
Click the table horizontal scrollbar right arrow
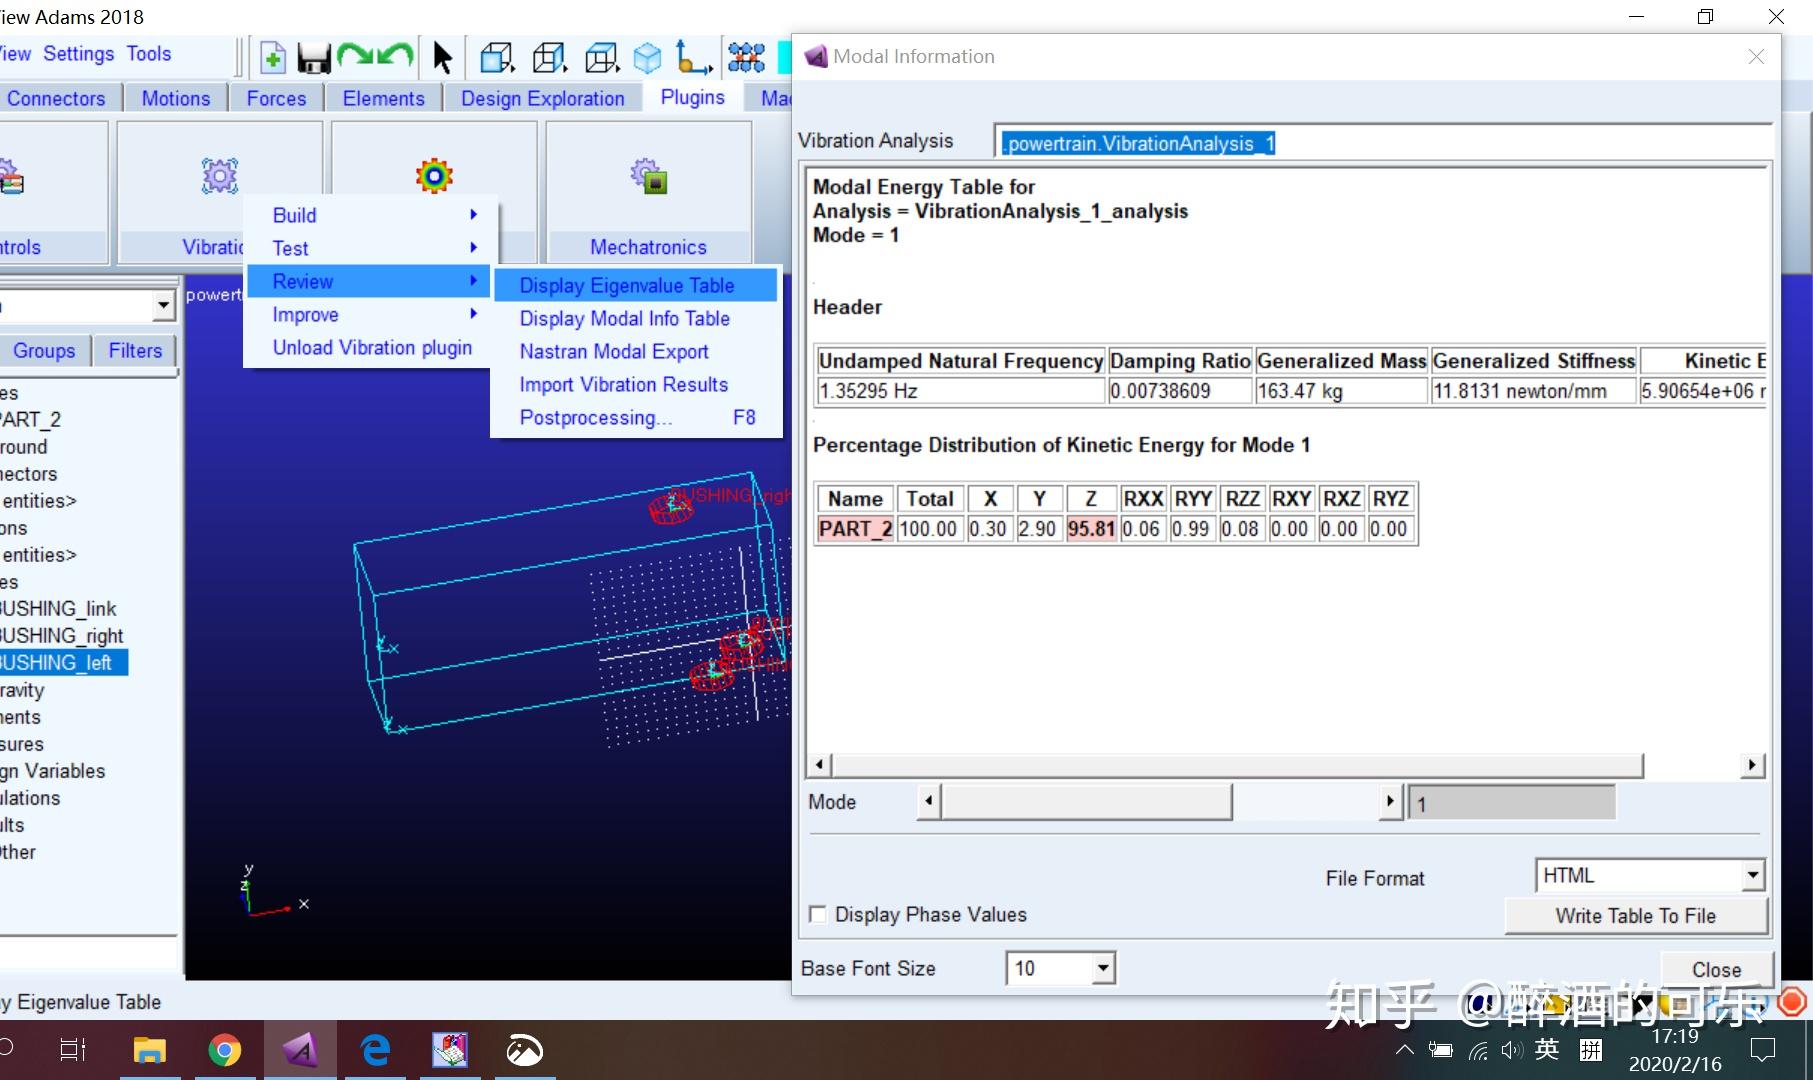[x=1751, y=765]
